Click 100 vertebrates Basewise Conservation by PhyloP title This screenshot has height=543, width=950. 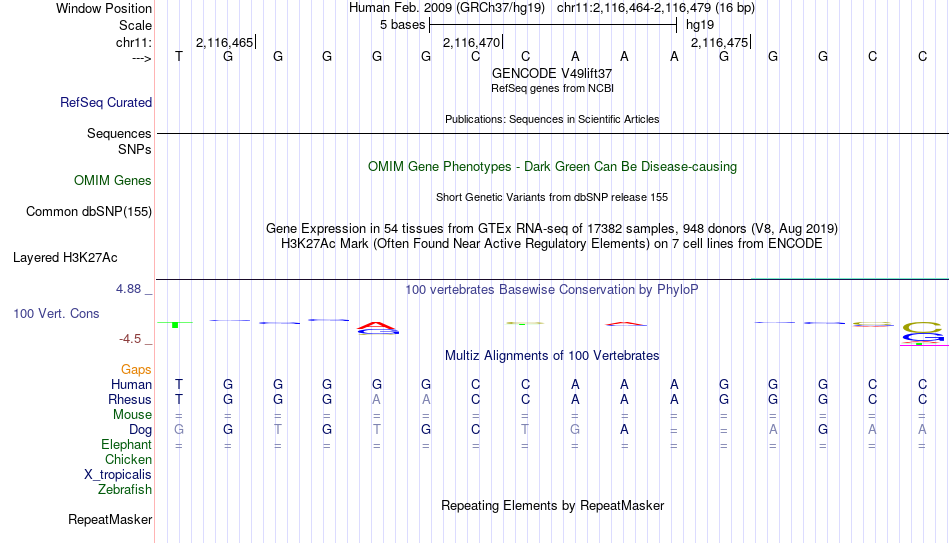coord(552,290)
